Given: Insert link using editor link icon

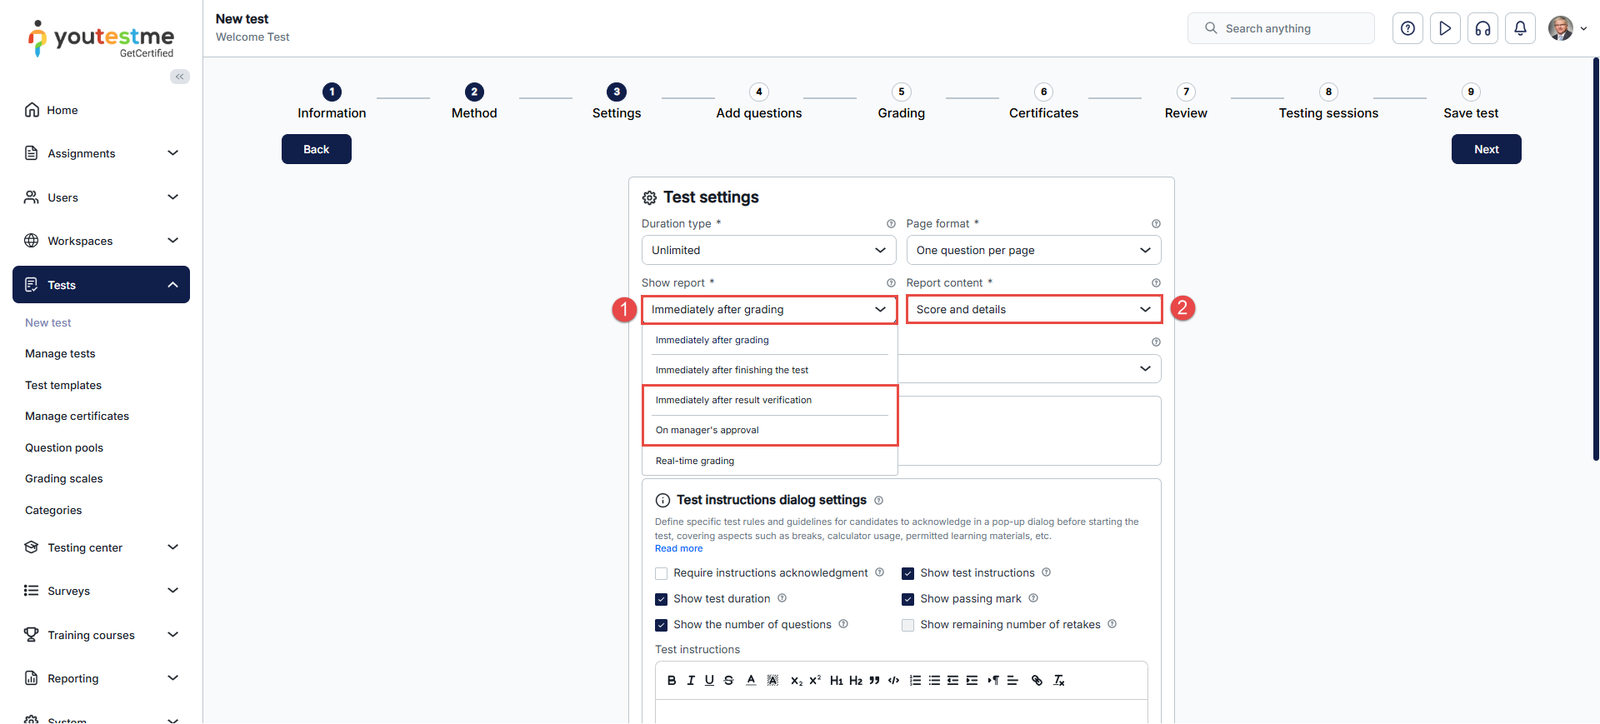Looking at the screenshot, I should pos(1037,681).
